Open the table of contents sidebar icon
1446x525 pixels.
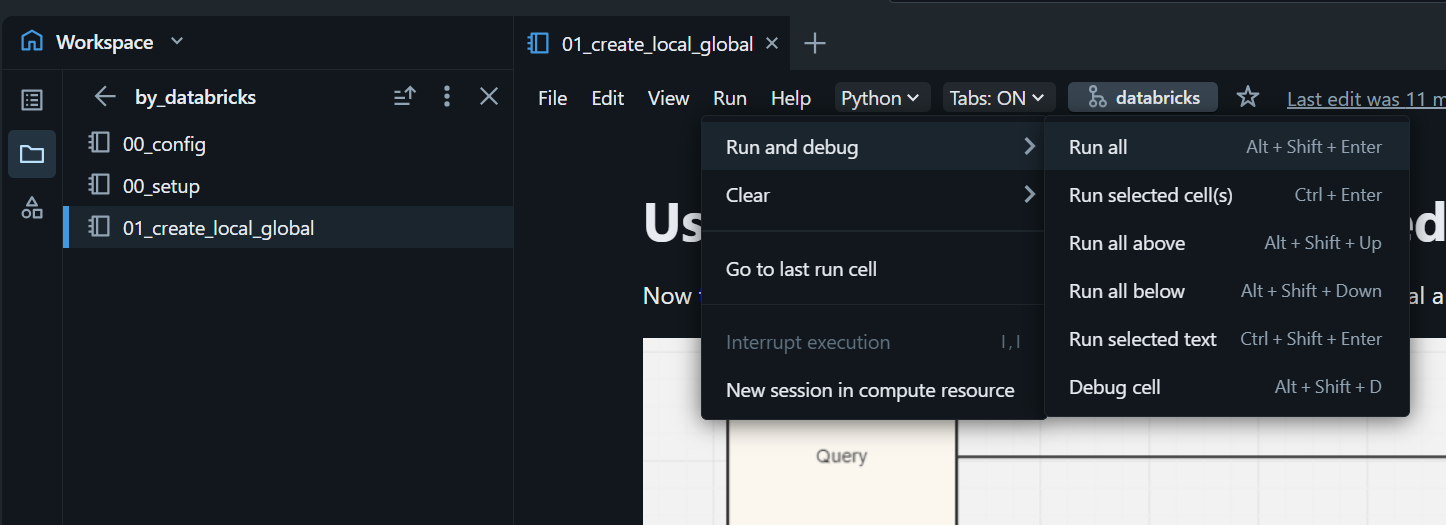(x=32, y=100)
